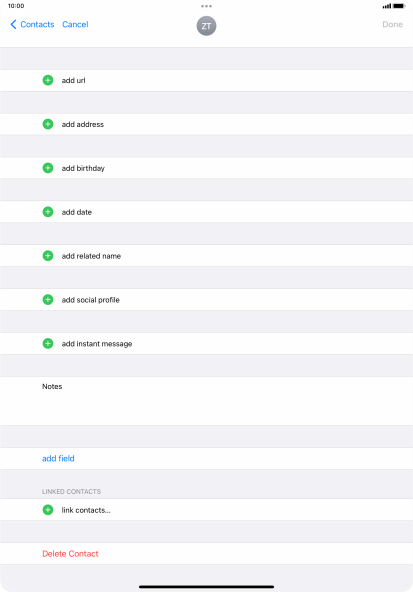
Task: Tap inside the Notes field
Action: [206, 401]
